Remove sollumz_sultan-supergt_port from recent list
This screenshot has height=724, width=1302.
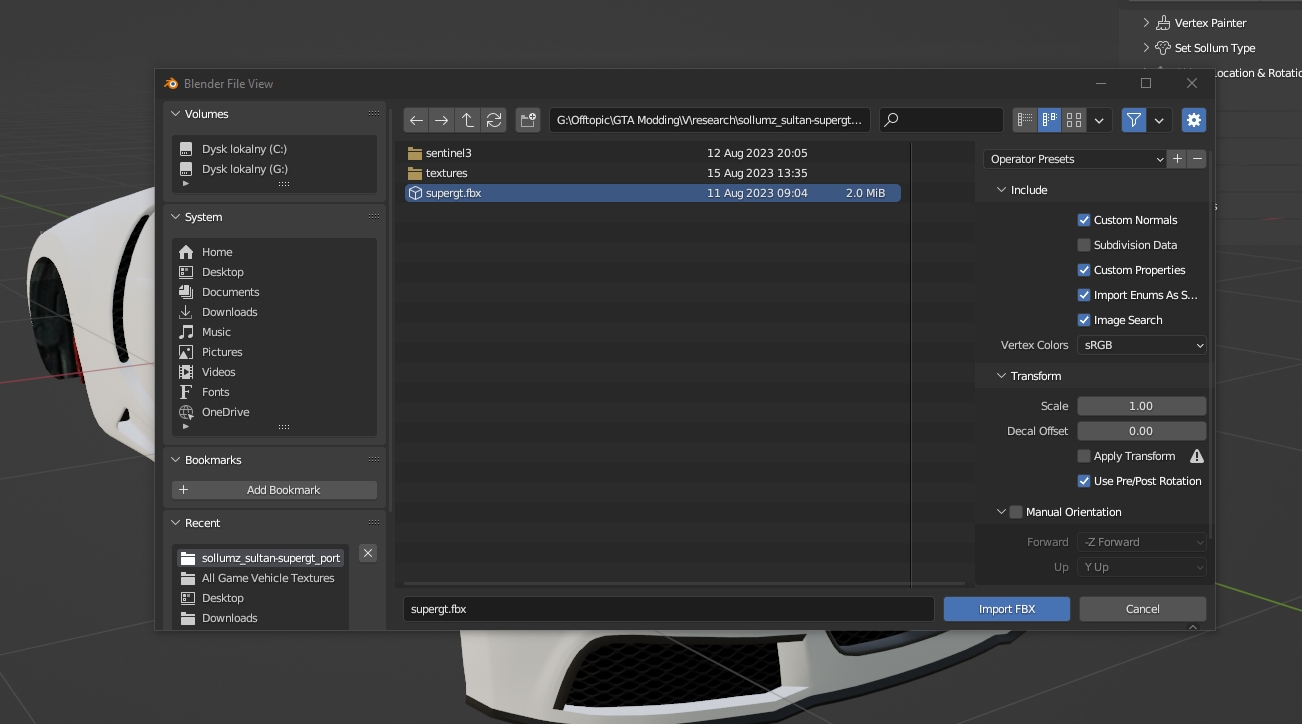tap(368, 553)
